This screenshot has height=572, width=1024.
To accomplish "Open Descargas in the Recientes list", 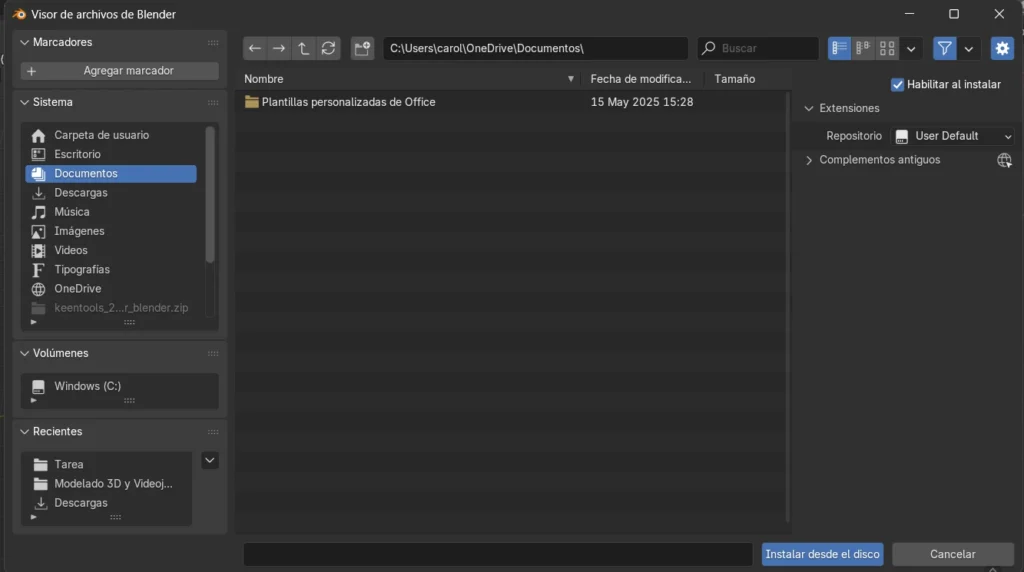I will [108, 503].
